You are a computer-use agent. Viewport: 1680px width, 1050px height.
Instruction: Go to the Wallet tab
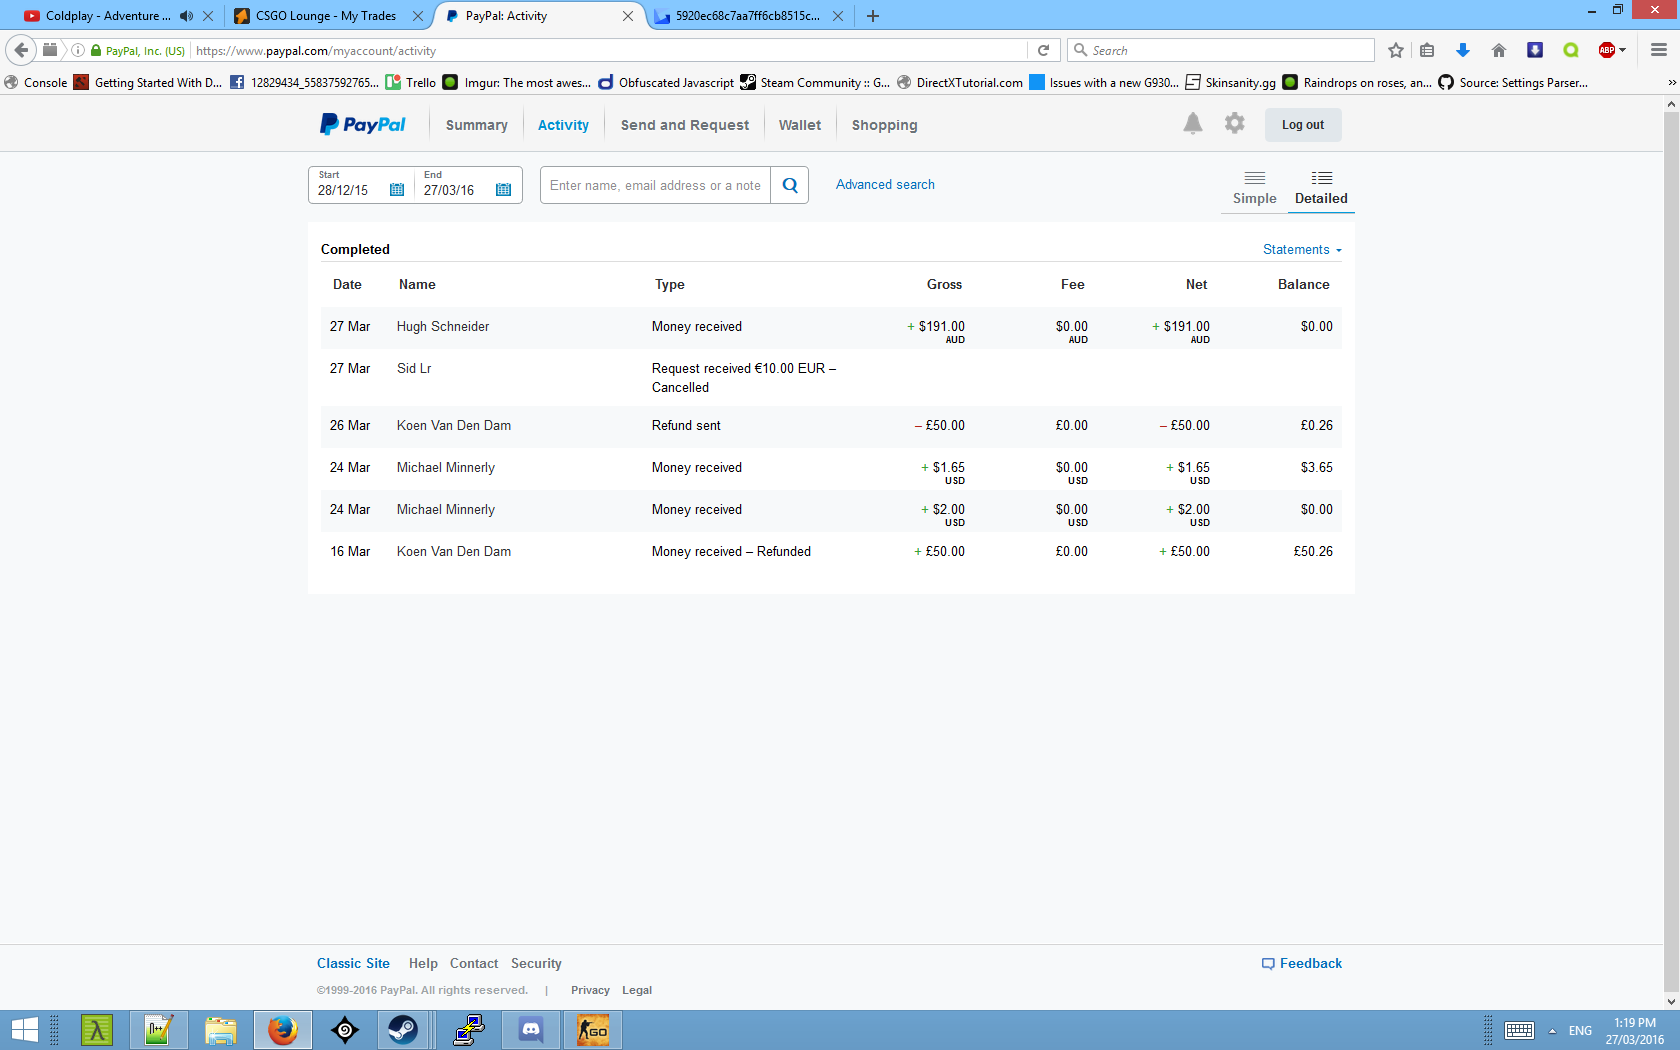coord(799,125)
